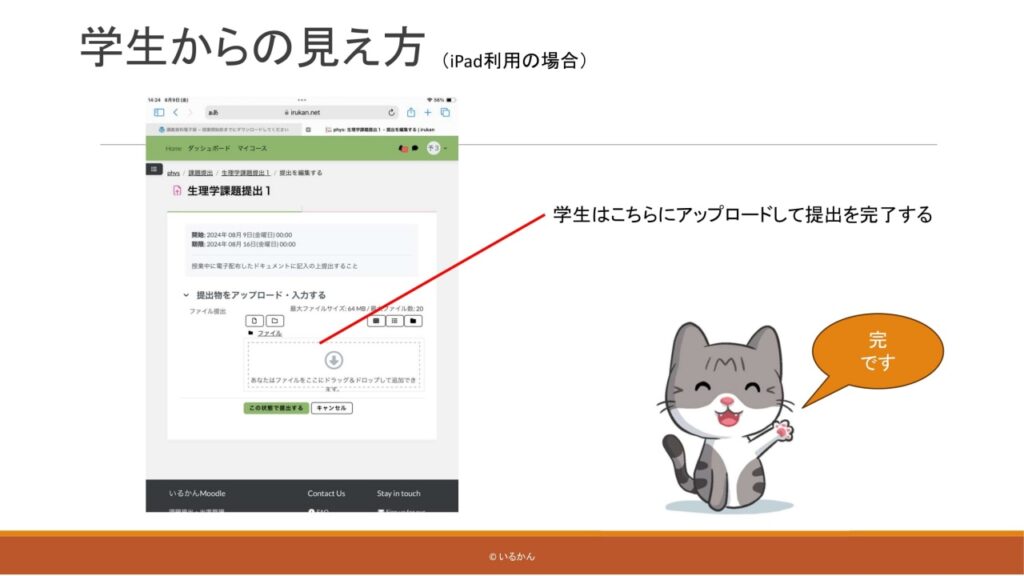The image size is (1024, 576).
Task: Open ダッシュボード in the navigation bar
Action: pyautogui.click(x=209, y=148)
